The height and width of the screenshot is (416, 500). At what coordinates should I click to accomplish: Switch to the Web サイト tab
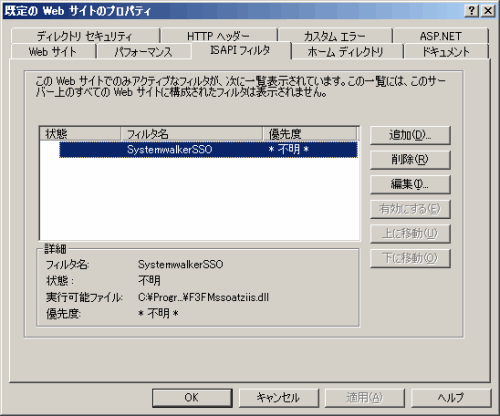click(x=53, y=52)
